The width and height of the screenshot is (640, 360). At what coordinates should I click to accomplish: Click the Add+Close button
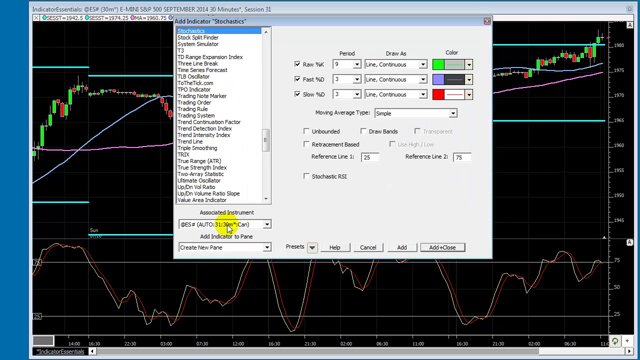pos(442,247)
